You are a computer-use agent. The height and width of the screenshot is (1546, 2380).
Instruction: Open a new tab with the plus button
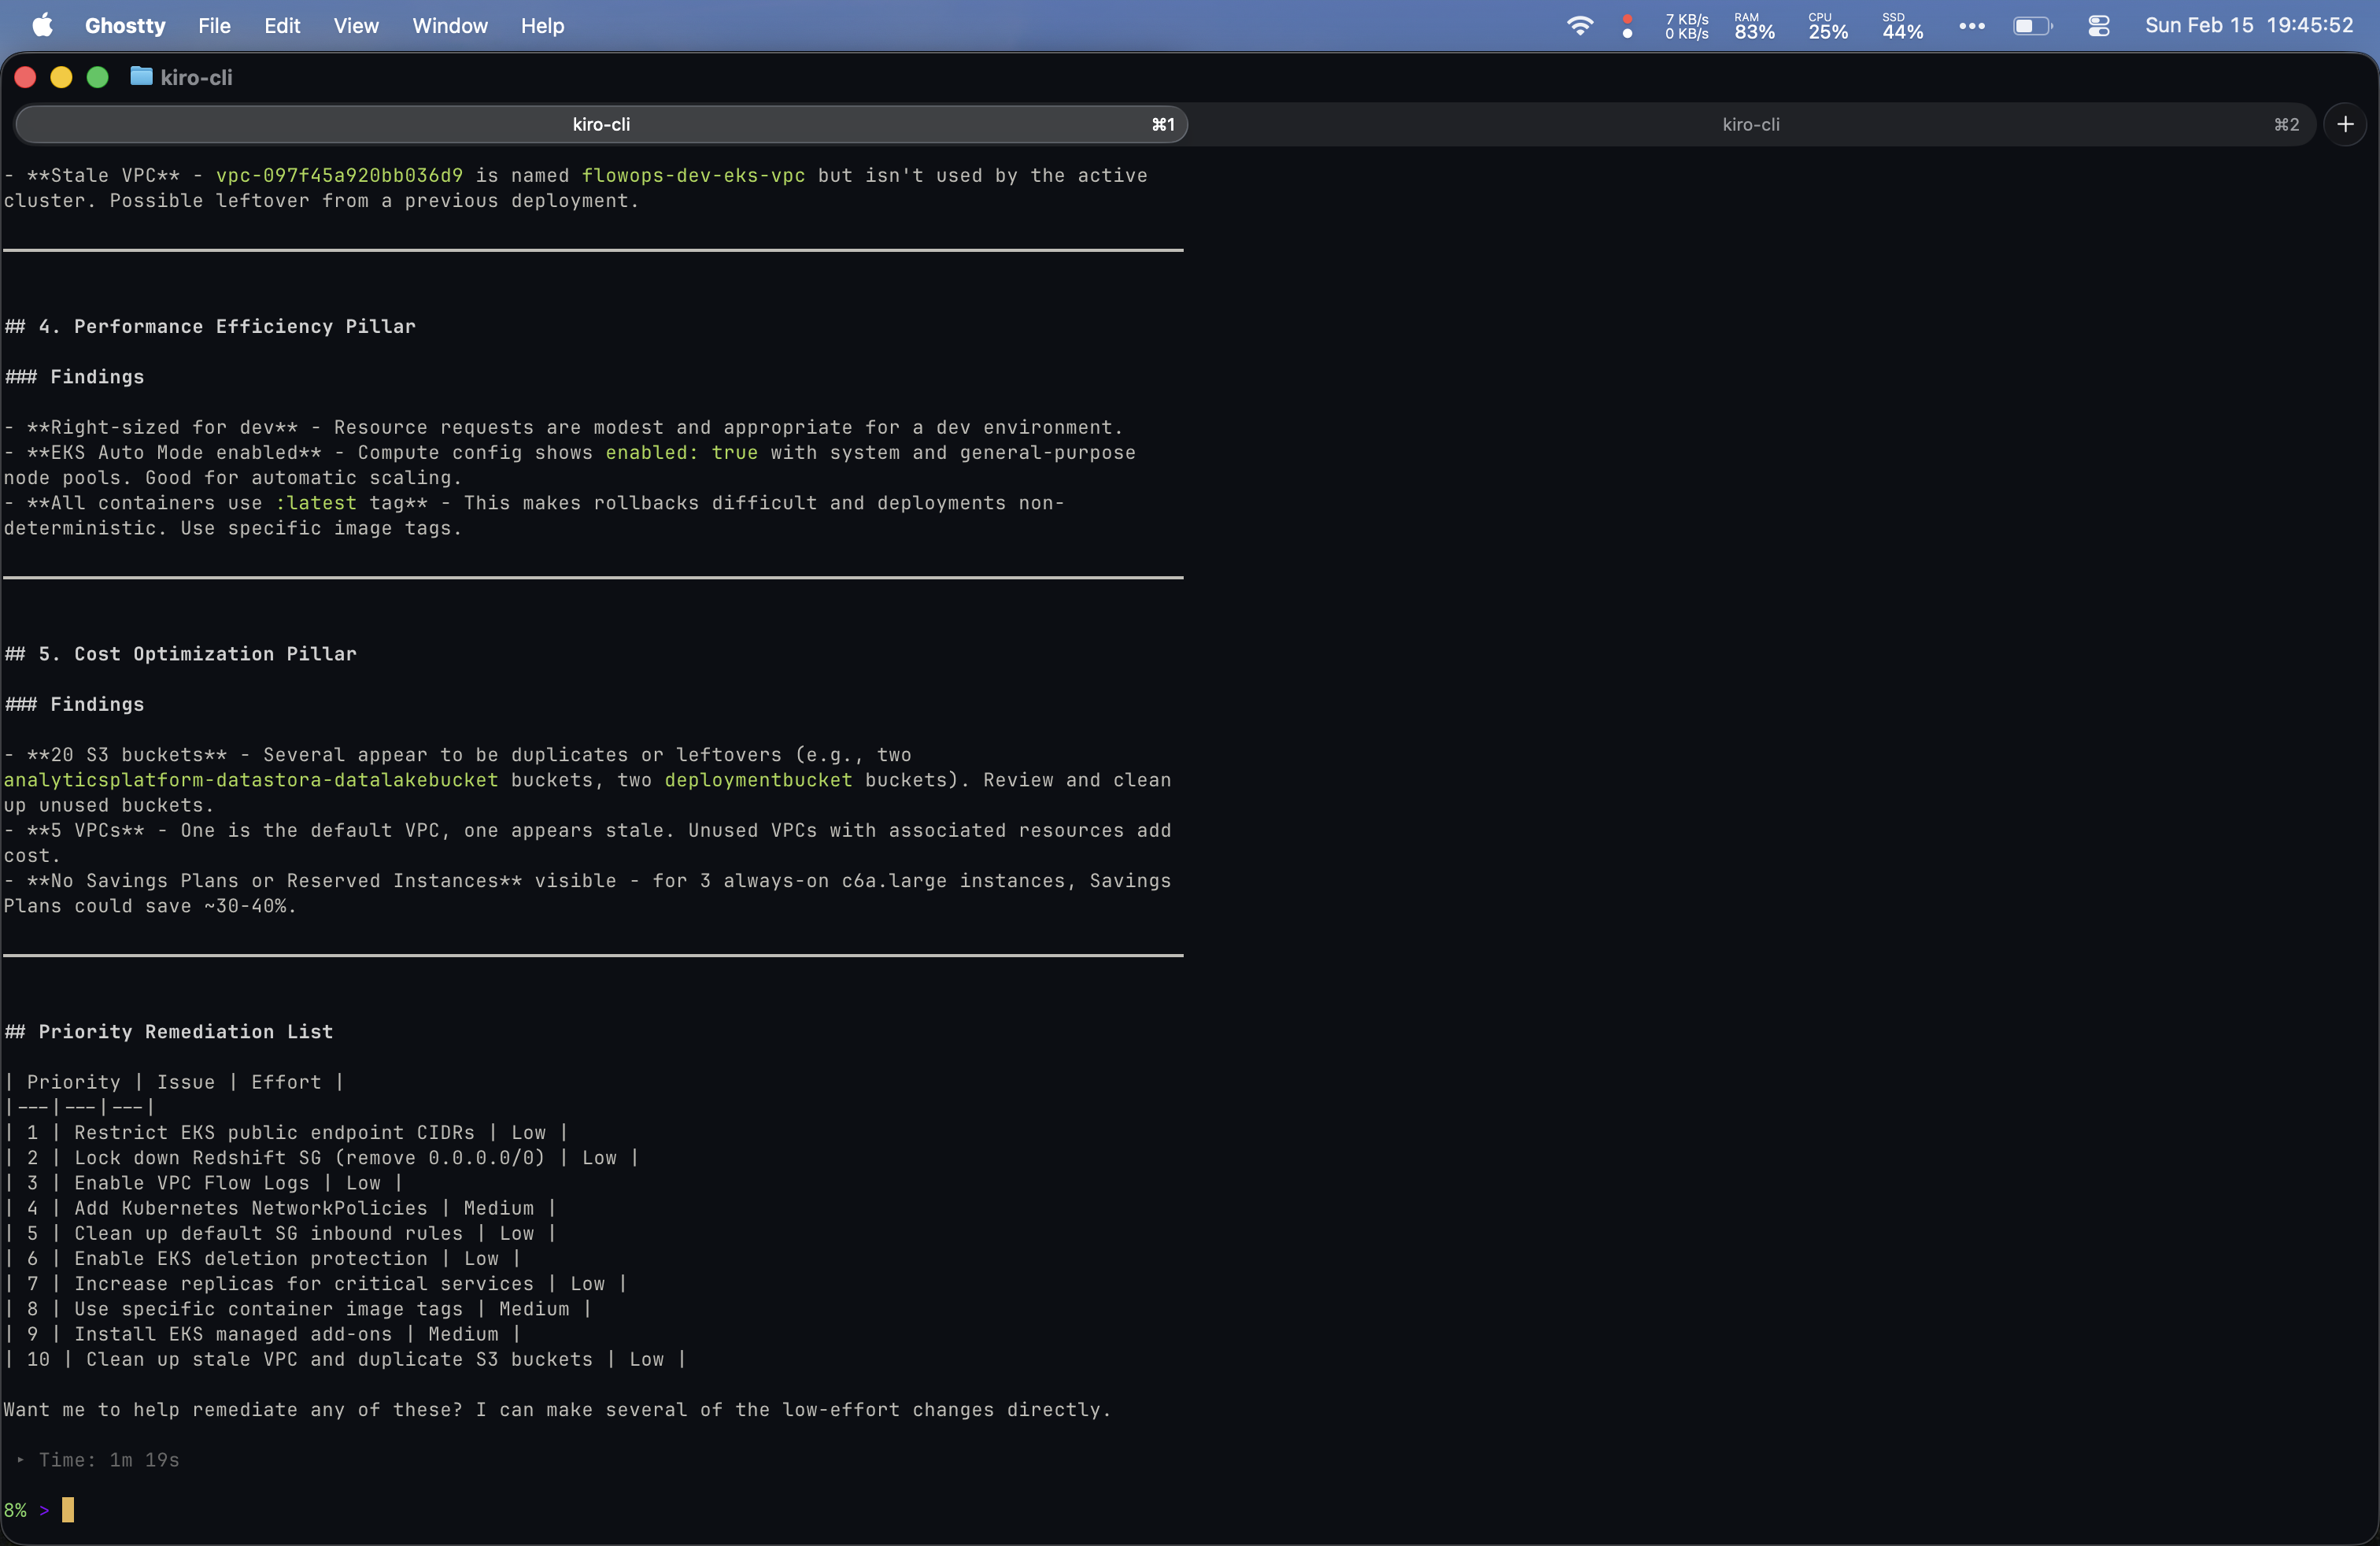pyautogui.click(x=2347, y=124)
